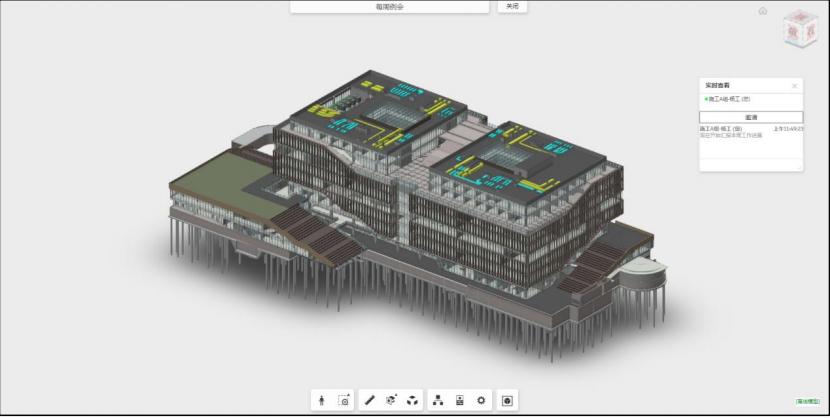830x418 pixels.
Task: Click the 每周例会 title bar
Action: tap(390, 7)
